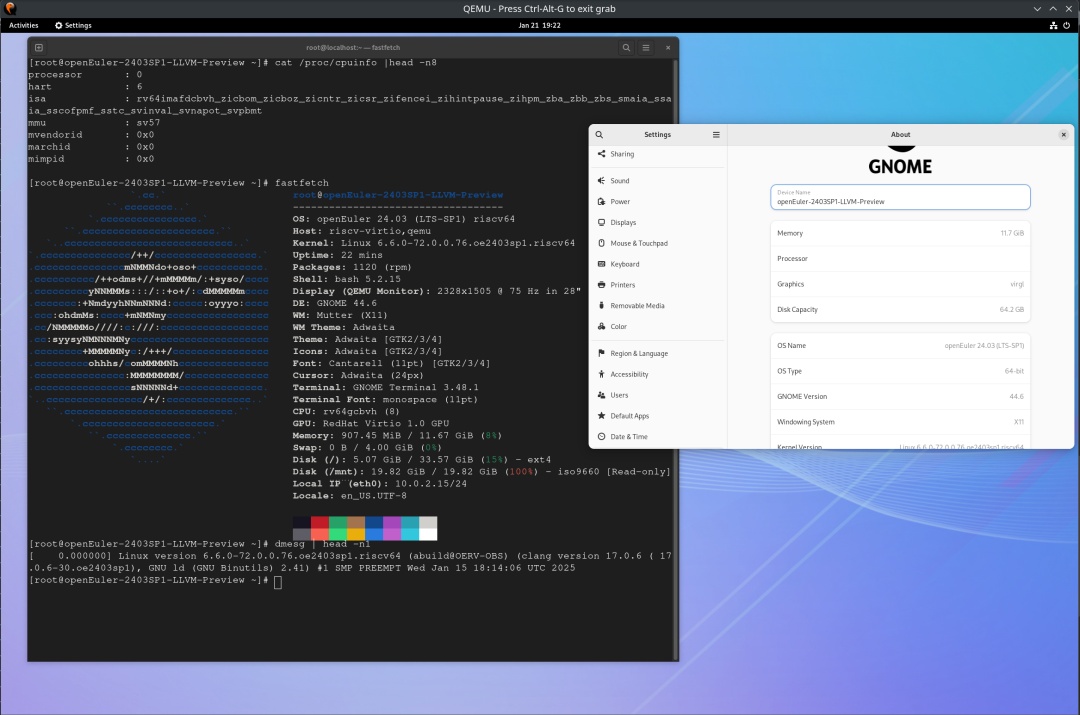Screen dimensions: 1080x715
Task: Select Displays in the Settings sidebar
Action: [x=623, y=223]
